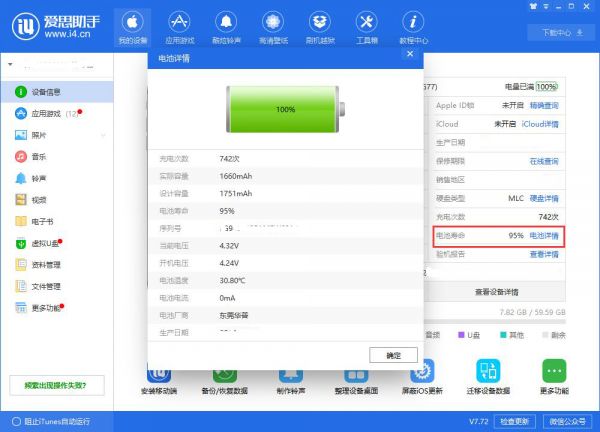This screenshot has height=432, width=600.
Task: Select 铃声 in the sidebar
Action: pos(57,178)
